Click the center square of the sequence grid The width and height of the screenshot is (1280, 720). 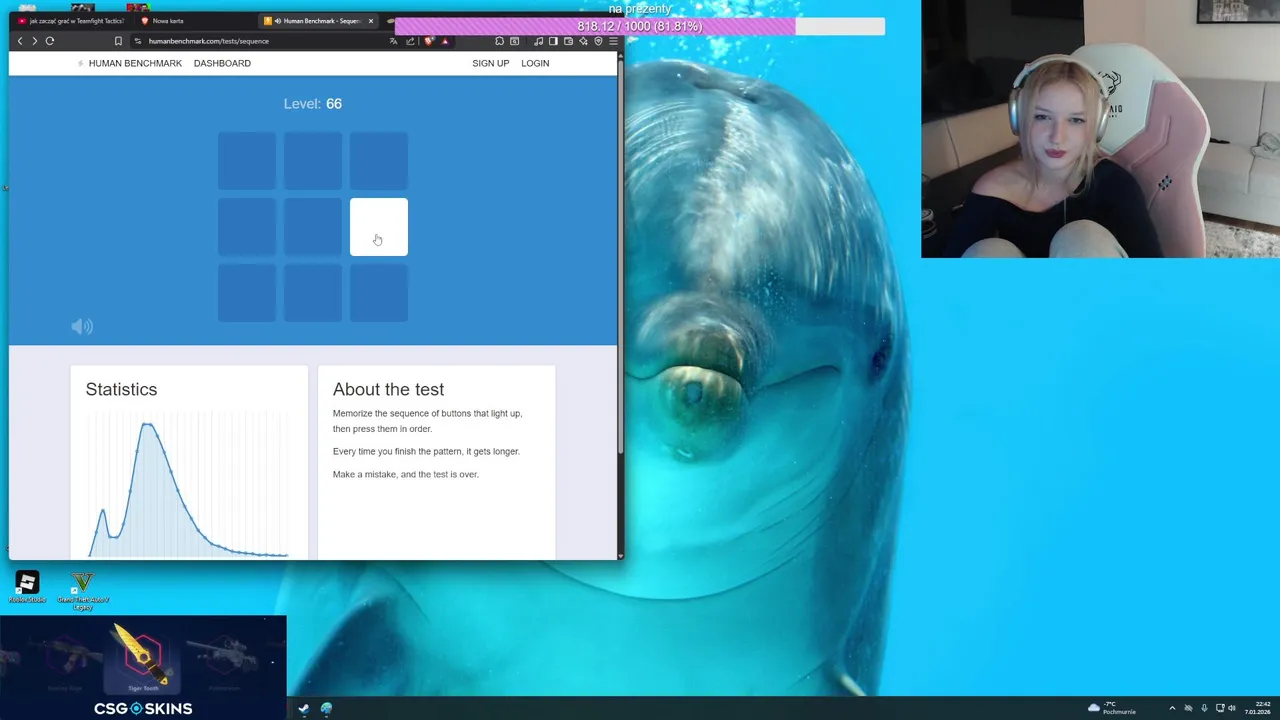tap(313, 227)
